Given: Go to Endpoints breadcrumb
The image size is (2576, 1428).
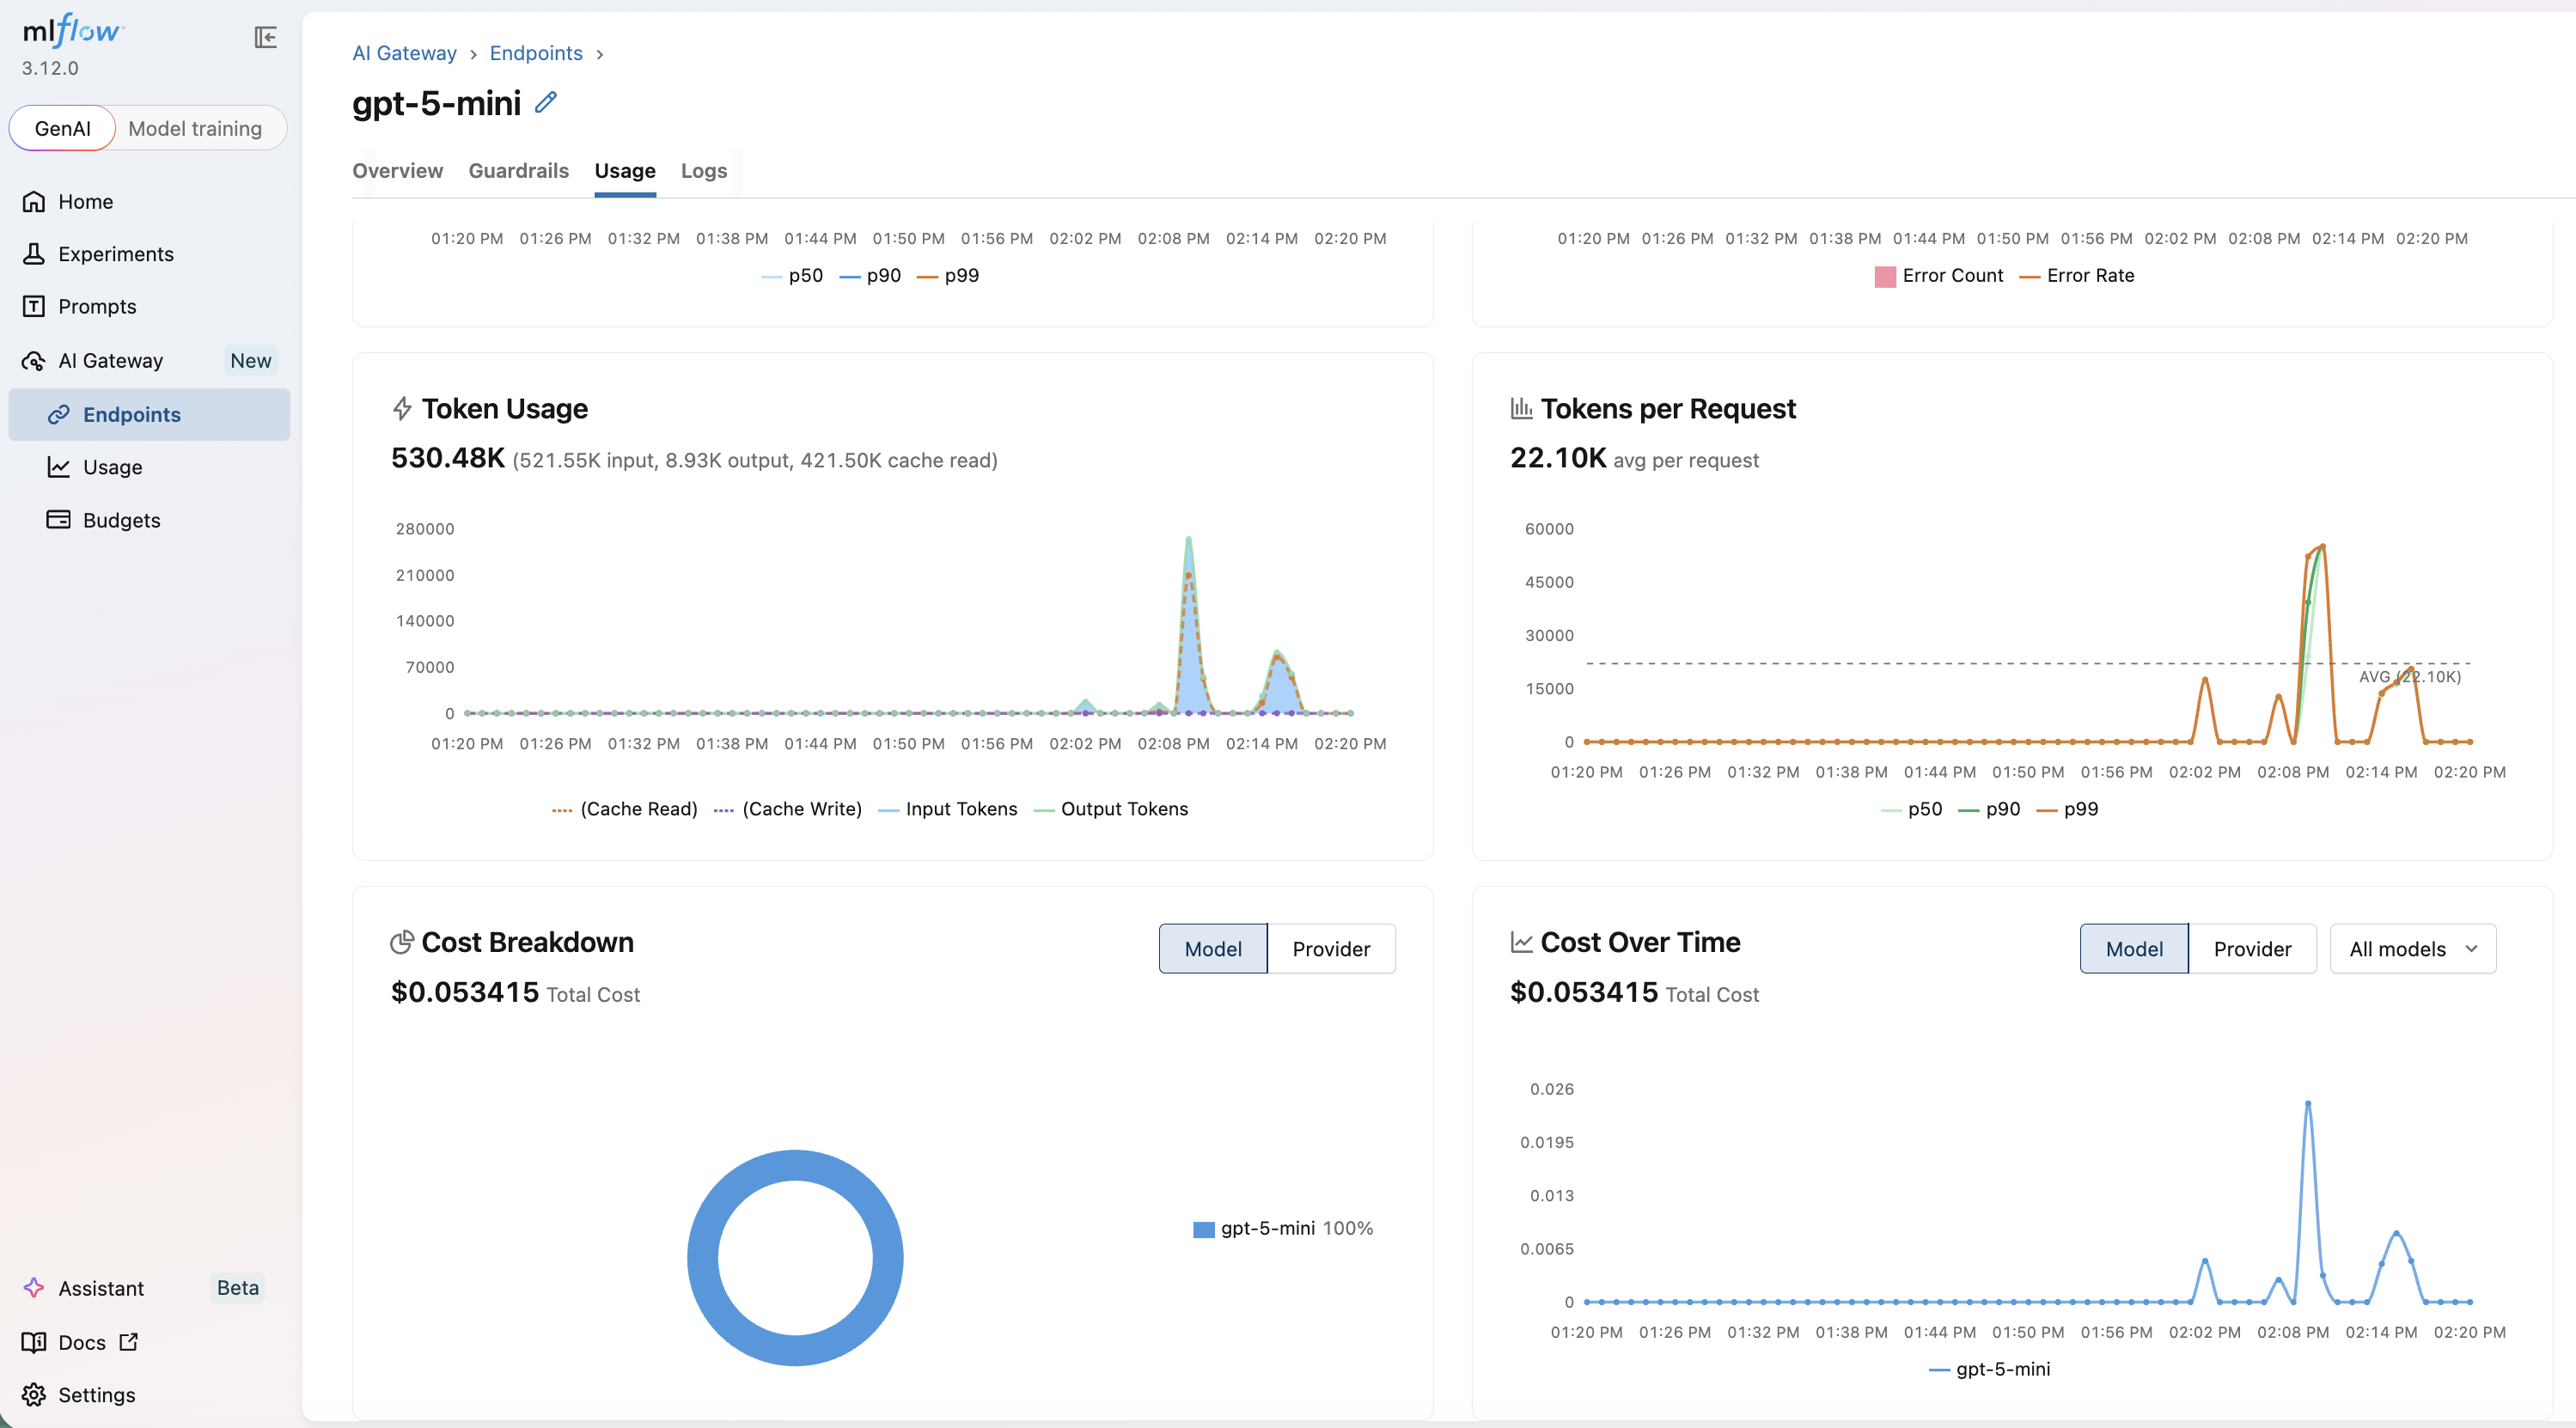Looking at the screenshot, I should point(536,53).
